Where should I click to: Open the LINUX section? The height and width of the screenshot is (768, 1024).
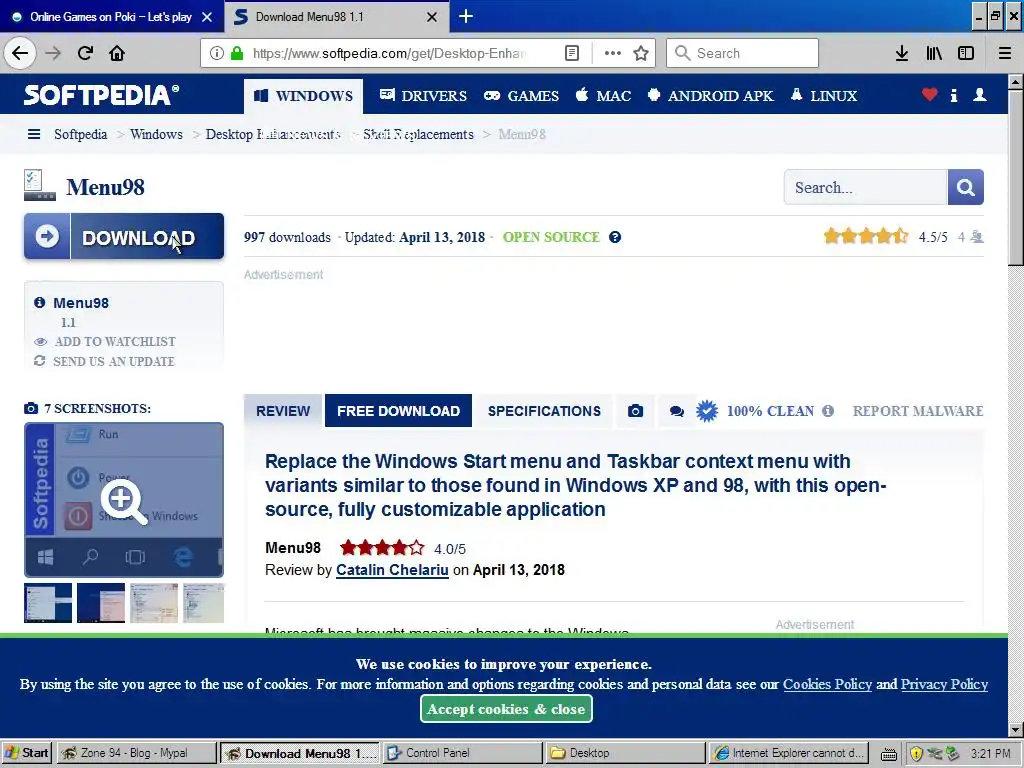click(824, 96)
